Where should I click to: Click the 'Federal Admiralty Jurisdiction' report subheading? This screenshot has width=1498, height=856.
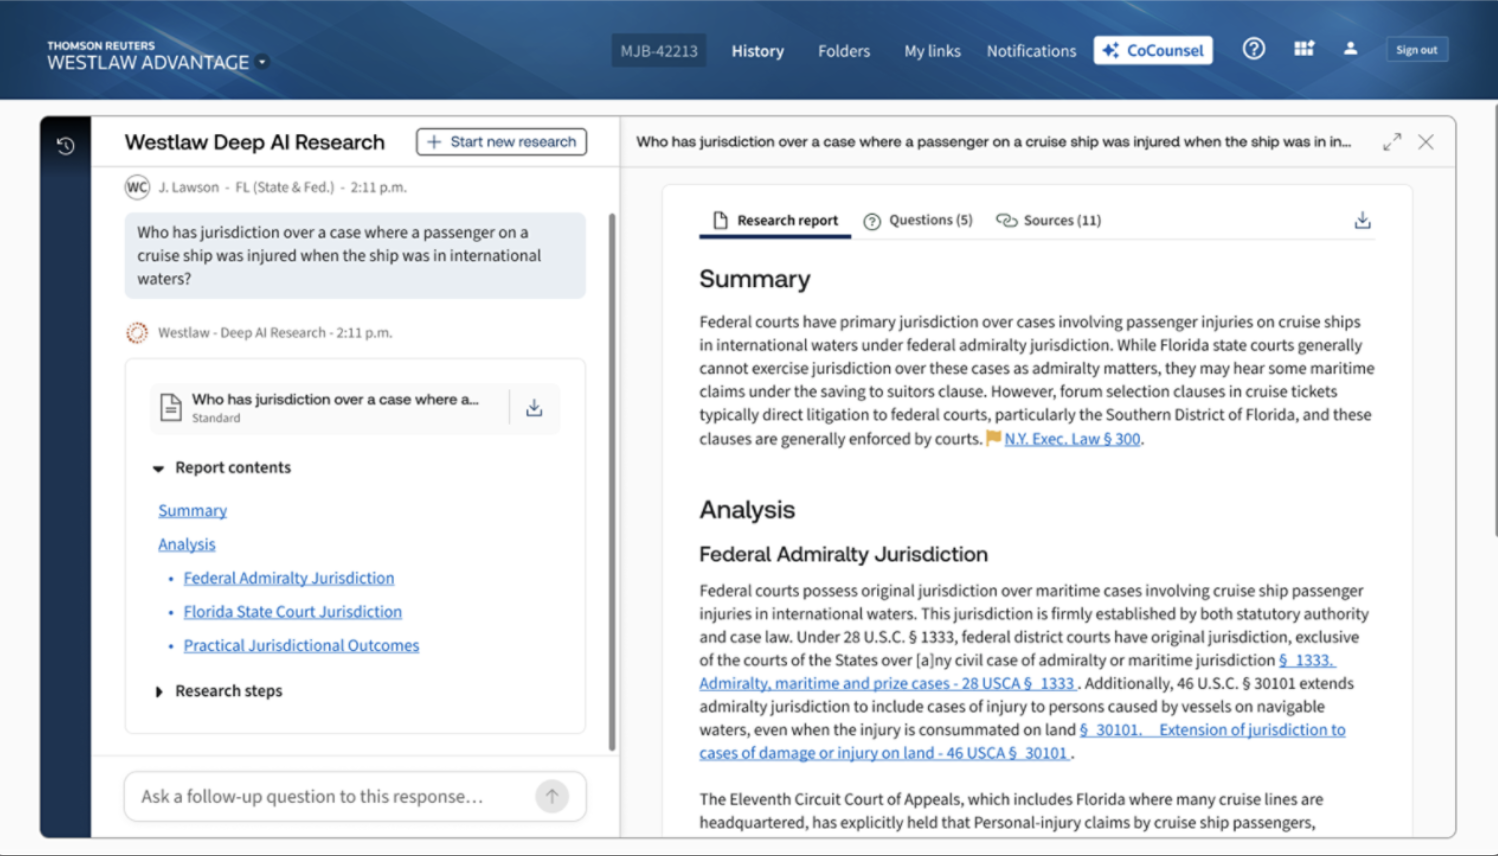point(843,554)
